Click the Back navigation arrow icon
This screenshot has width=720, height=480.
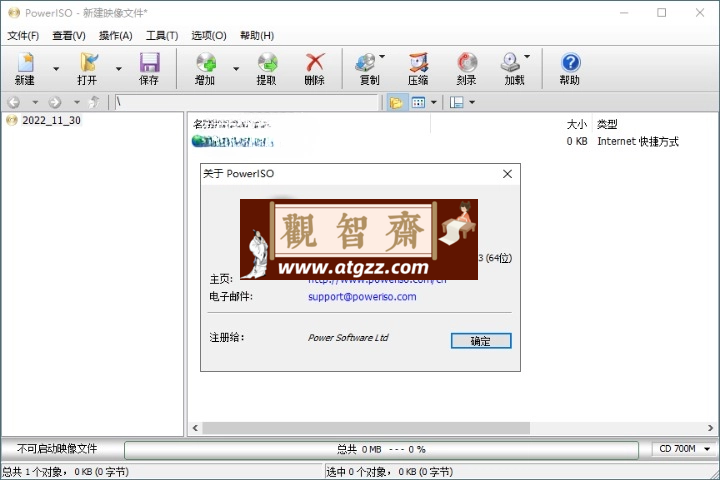14,102
